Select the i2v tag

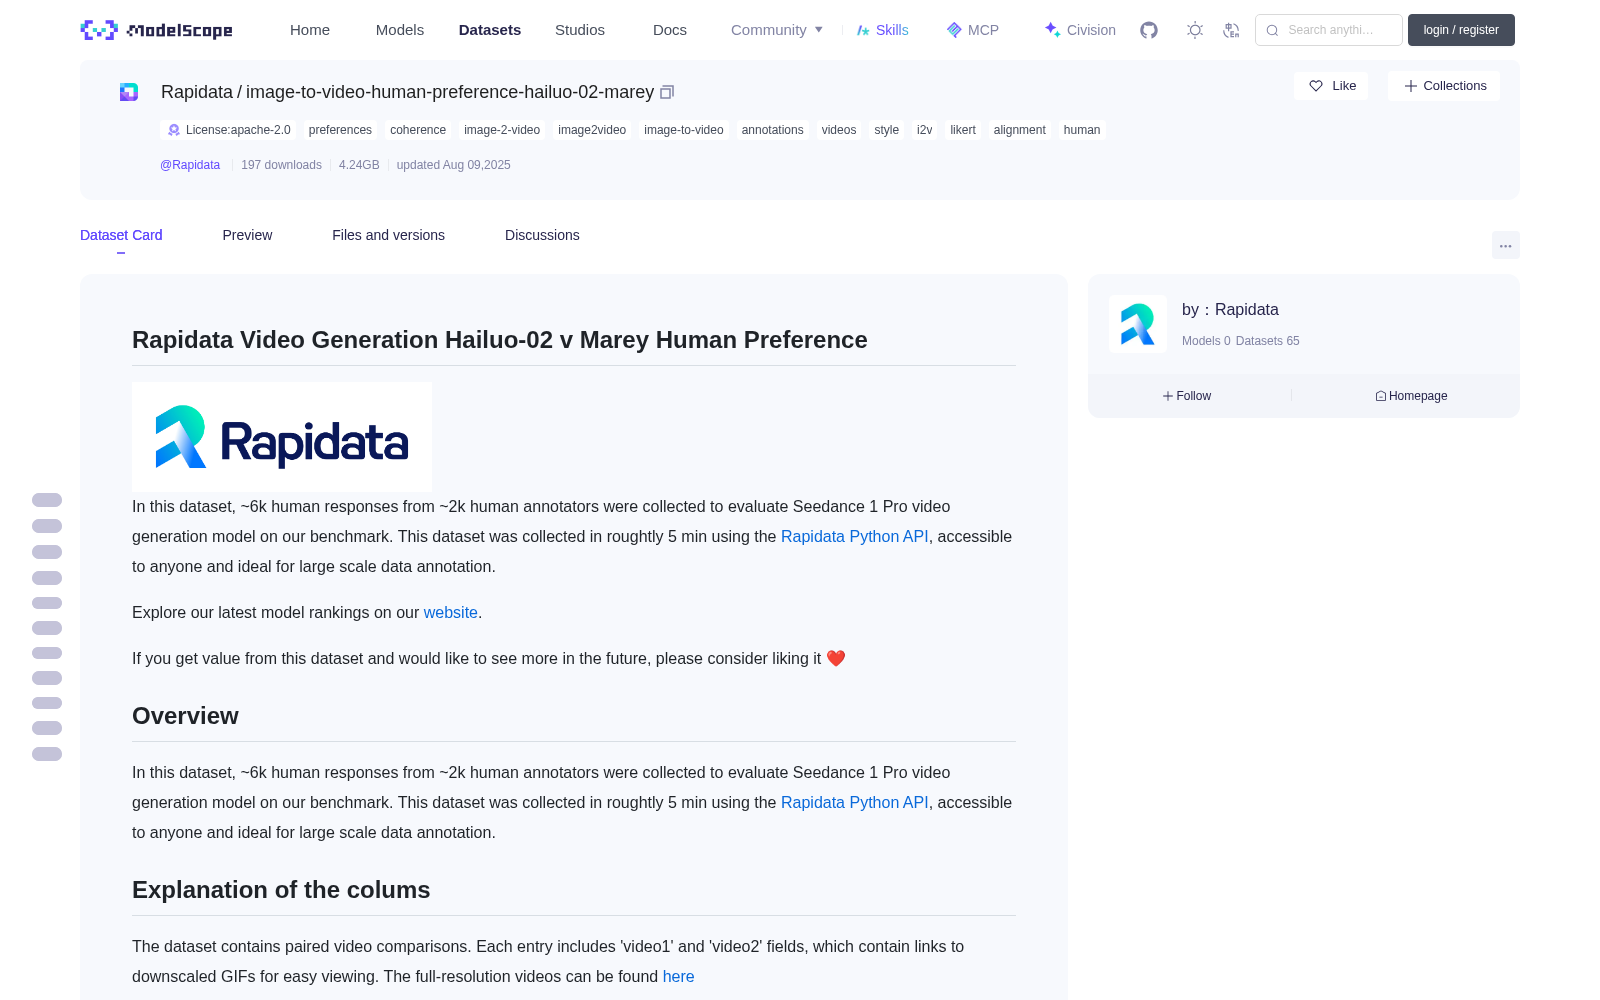(x=925, y=130)
